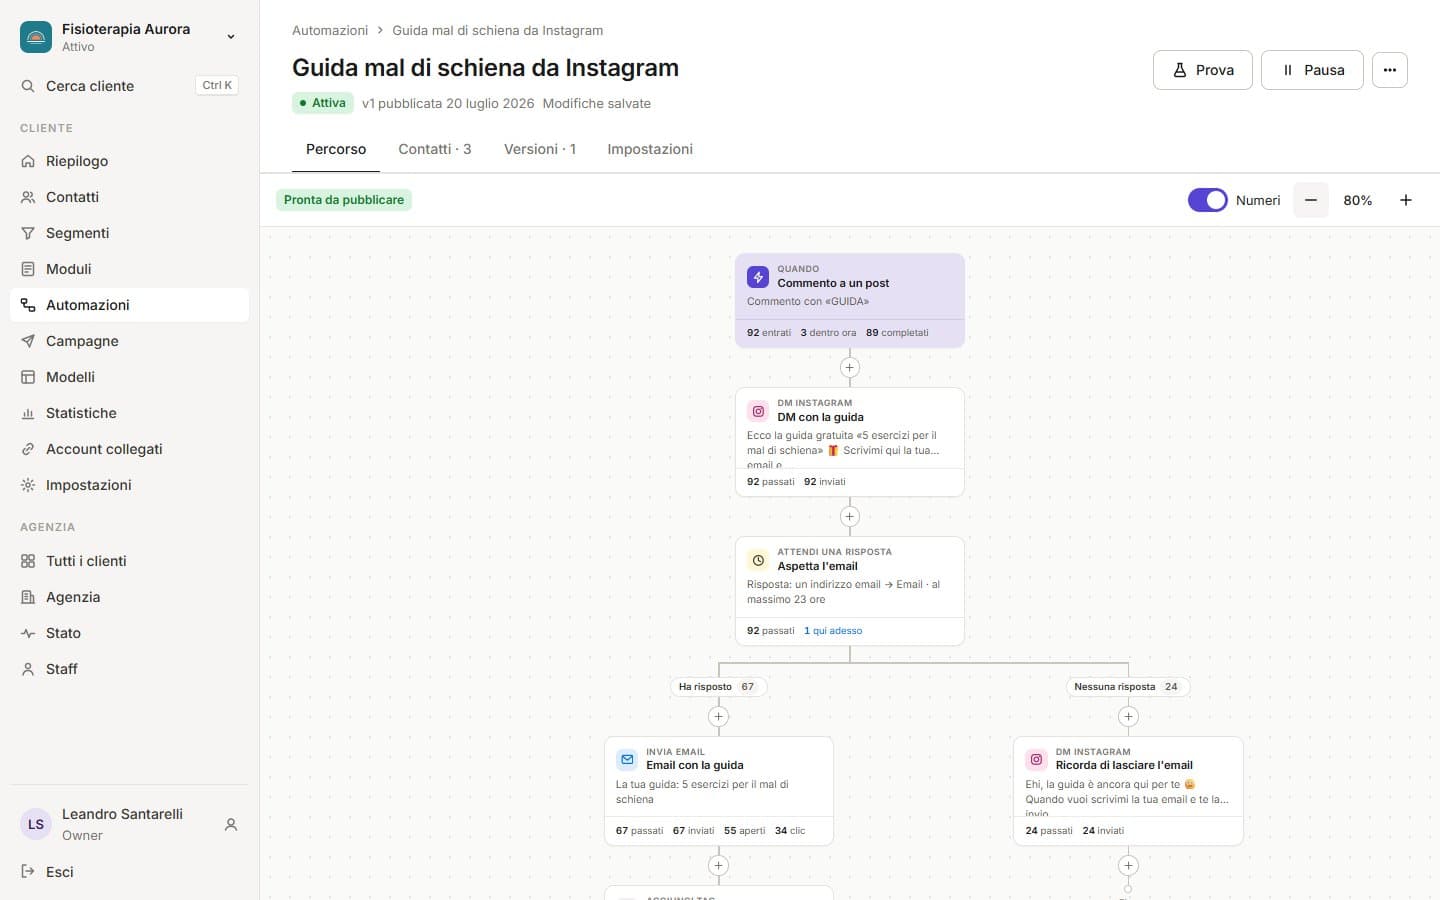Open Account collegati link icon

[x=28, y=449]
